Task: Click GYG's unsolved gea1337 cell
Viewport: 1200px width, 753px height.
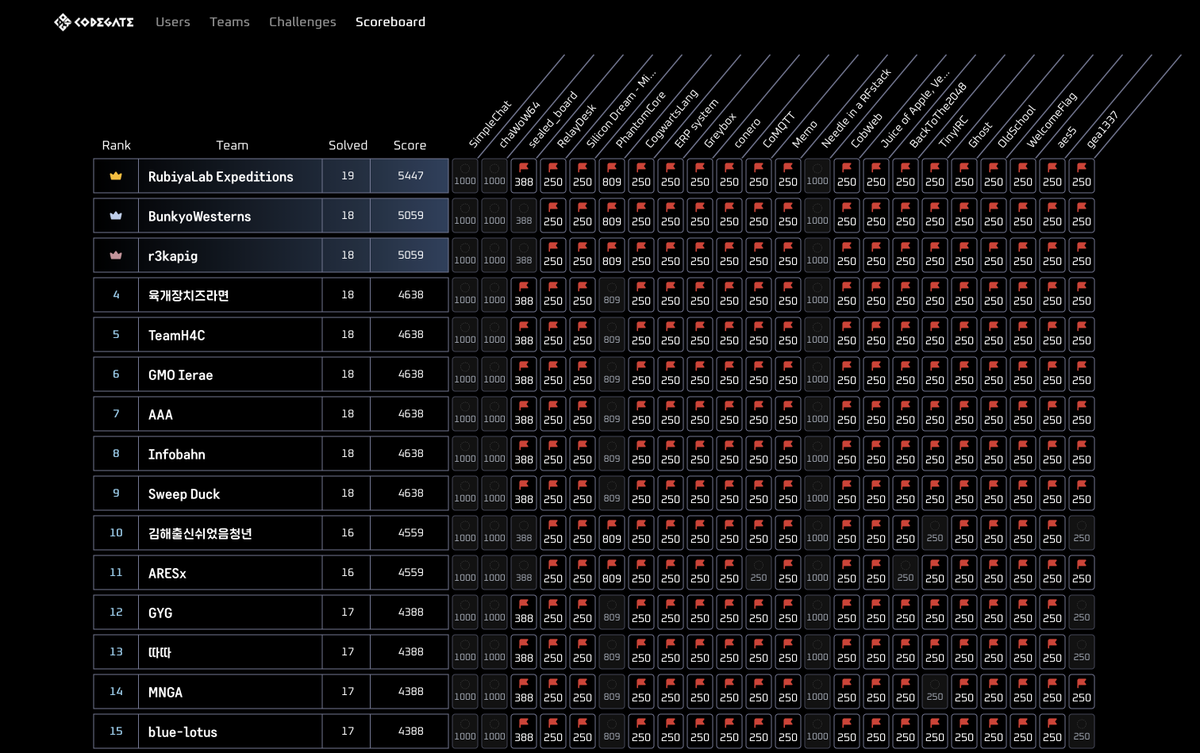Action: 1082,612
